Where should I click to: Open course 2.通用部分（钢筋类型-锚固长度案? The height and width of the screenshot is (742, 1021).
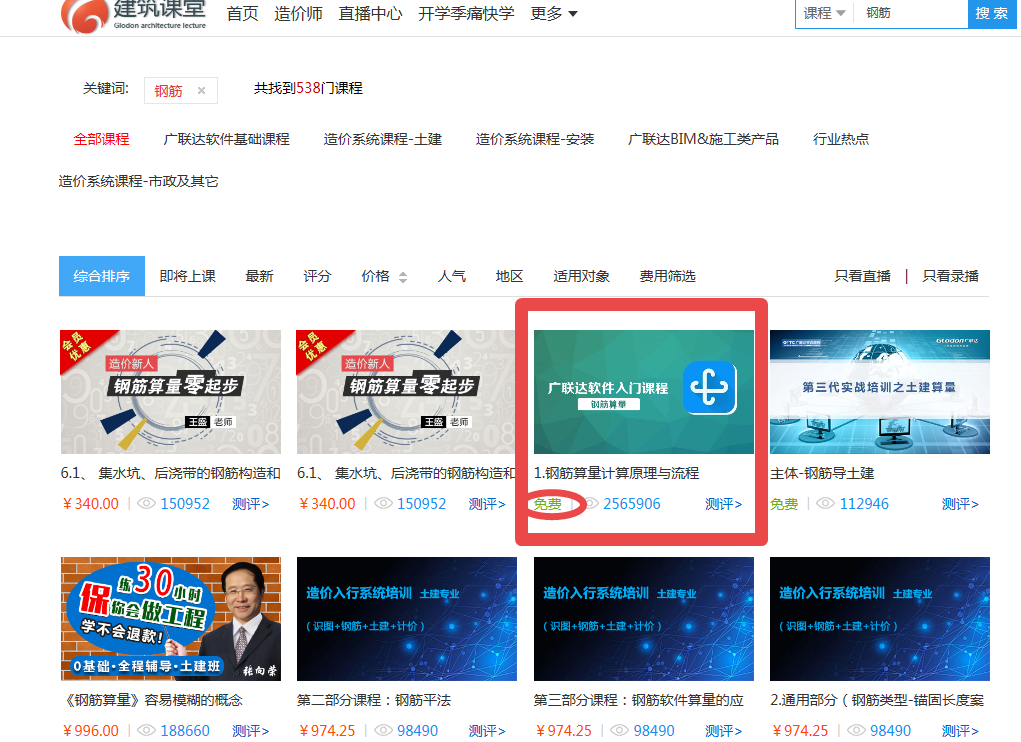pos(877,700)
